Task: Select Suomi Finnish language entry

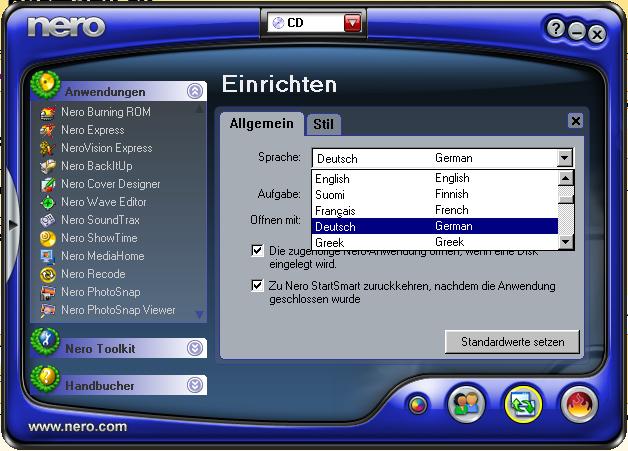Action: 435,194
